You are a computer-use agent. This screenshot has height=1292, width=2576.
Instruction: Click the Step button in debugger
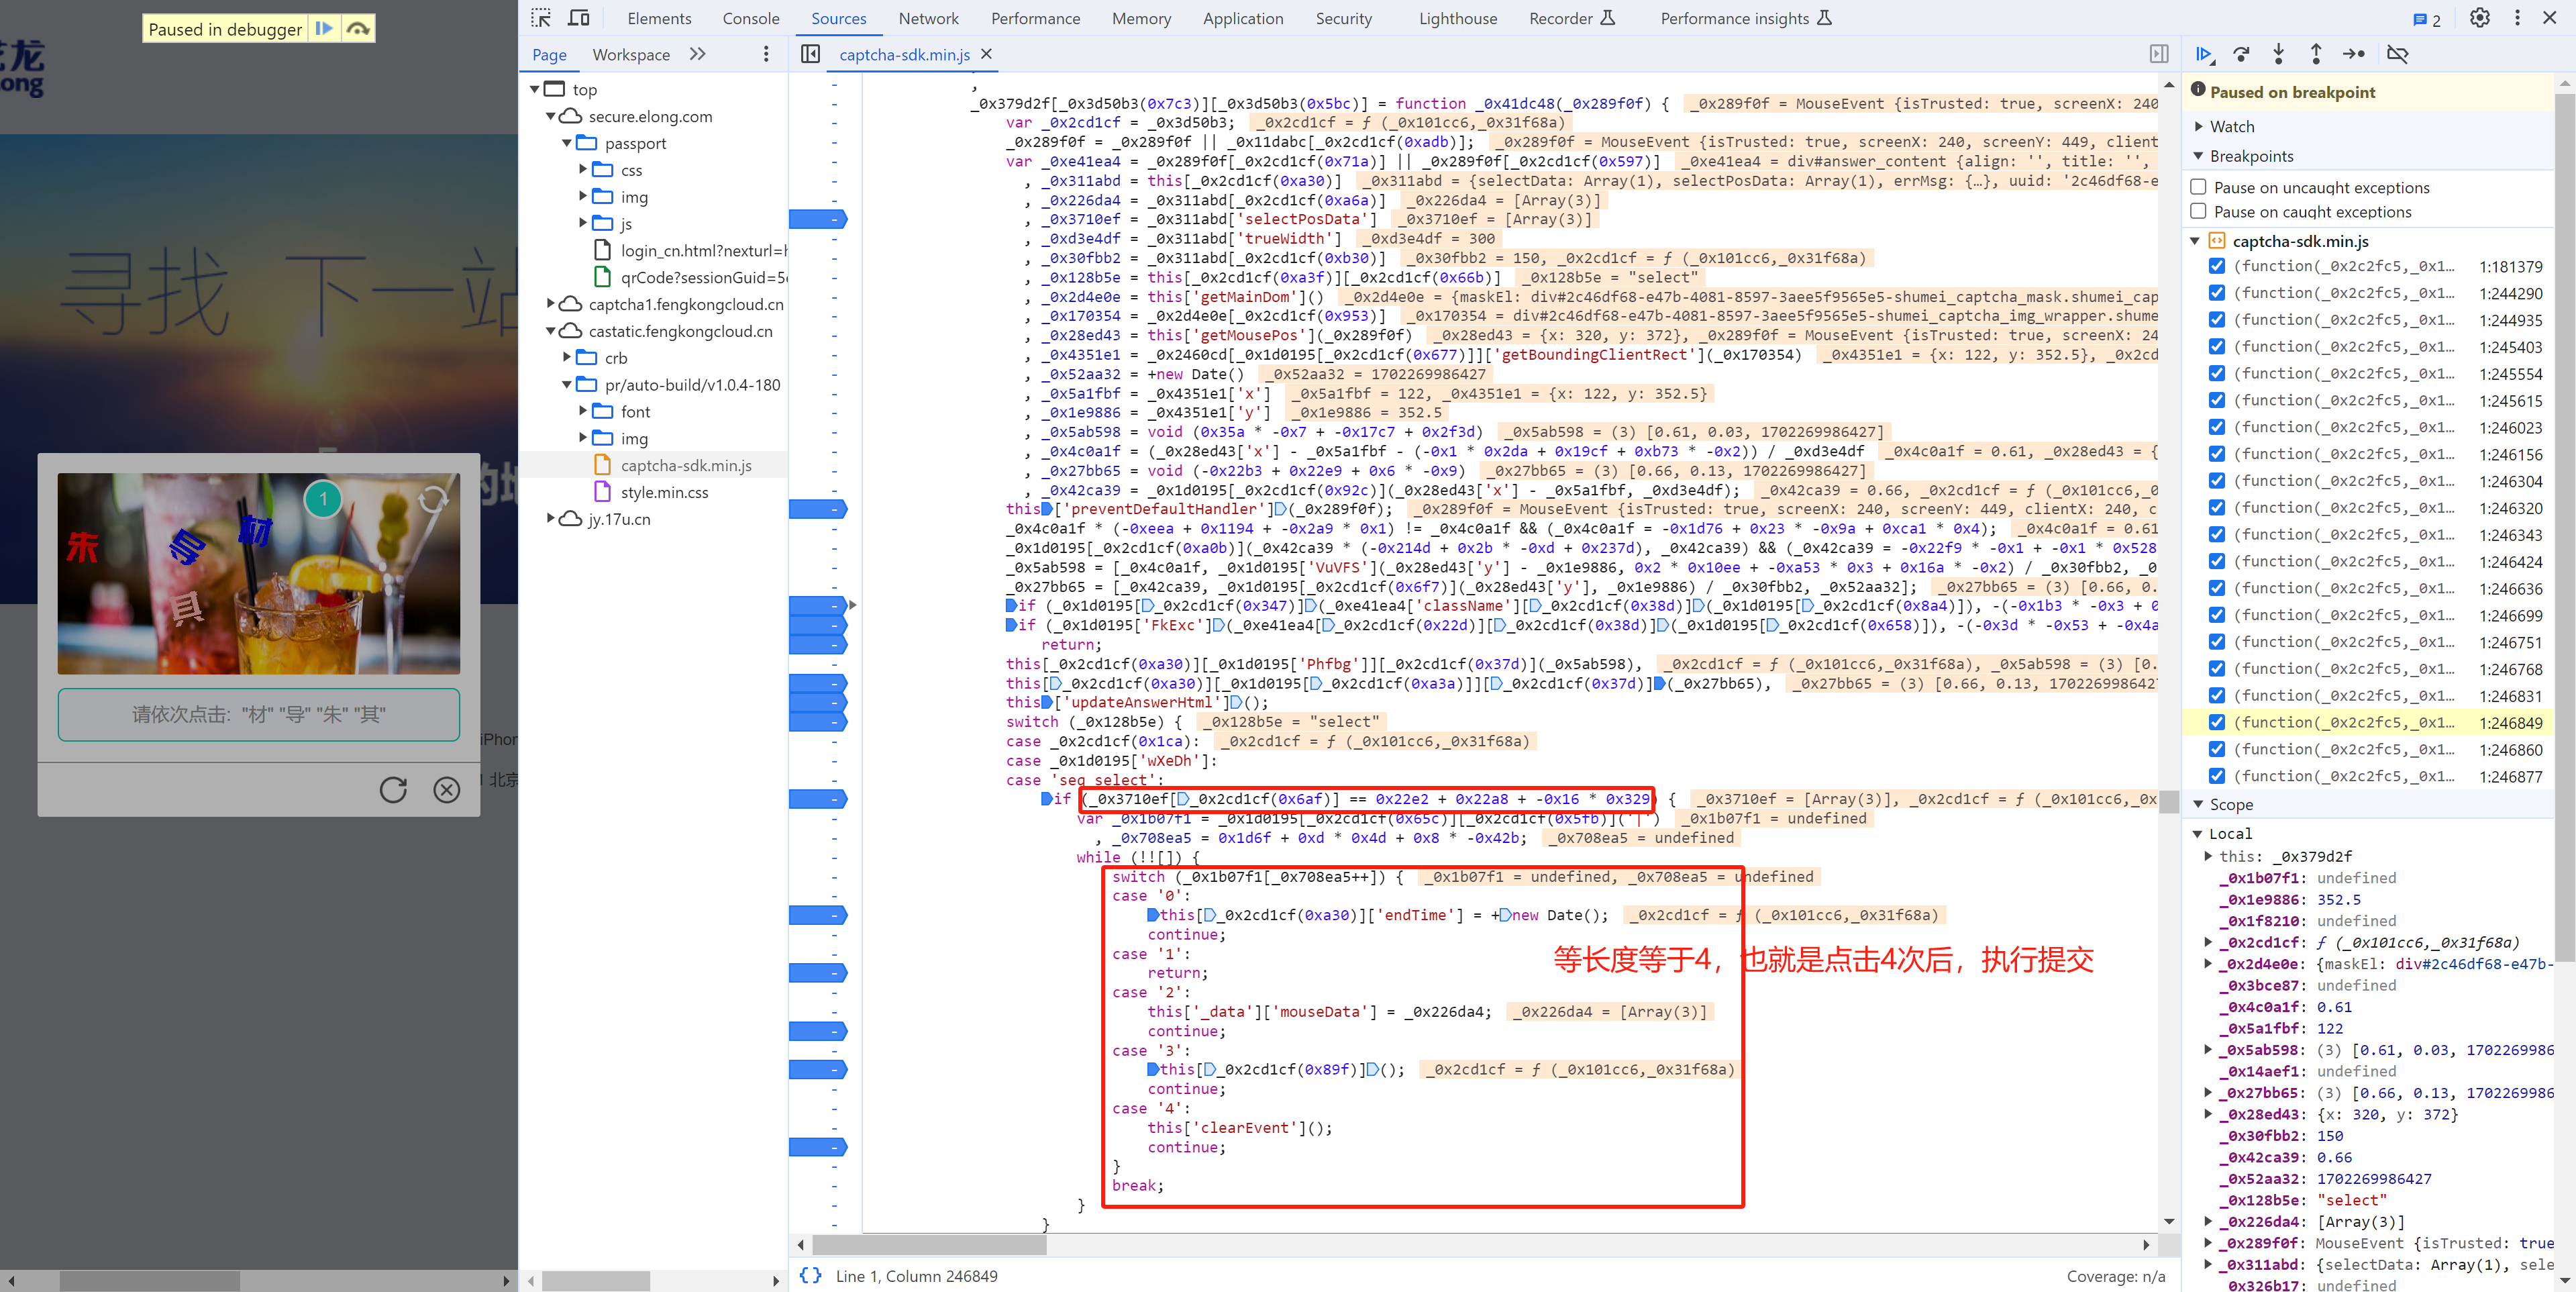[x=2354, y=54]
